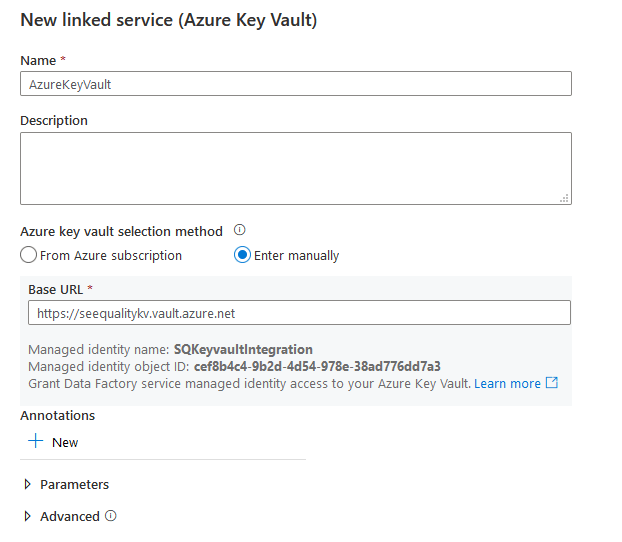Click the Advanced section heading text
622x542 pixels.
coord(69,516)
